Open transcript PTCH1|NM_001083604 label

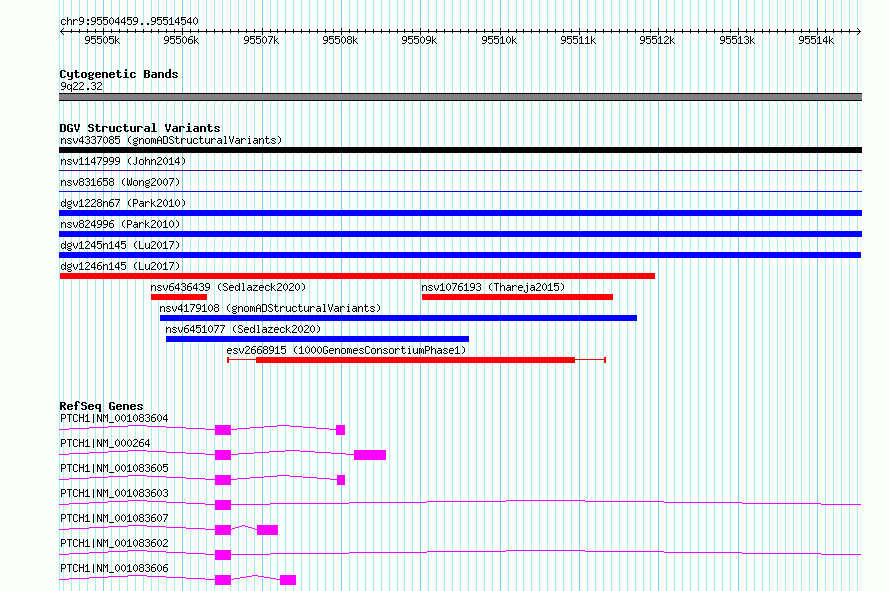pyautogui.click(x=114, y=418)
